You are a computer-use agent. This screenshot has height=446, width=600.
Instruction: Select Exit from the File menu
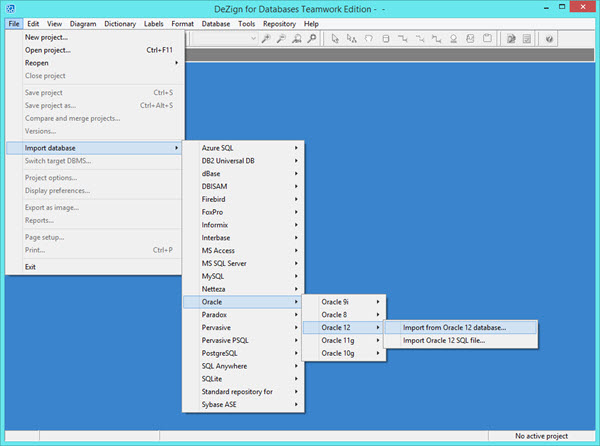click(x=94, y=267)
